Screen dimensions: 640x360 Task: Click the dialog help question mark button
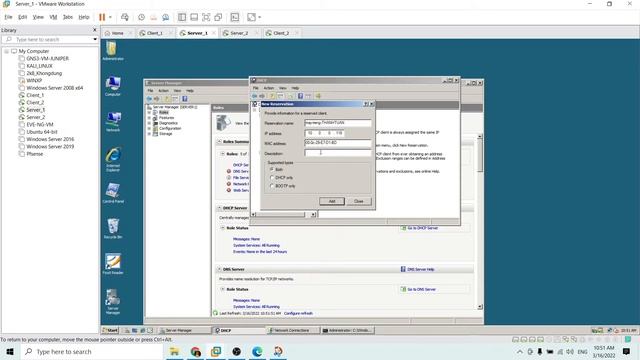click(366, 104)
